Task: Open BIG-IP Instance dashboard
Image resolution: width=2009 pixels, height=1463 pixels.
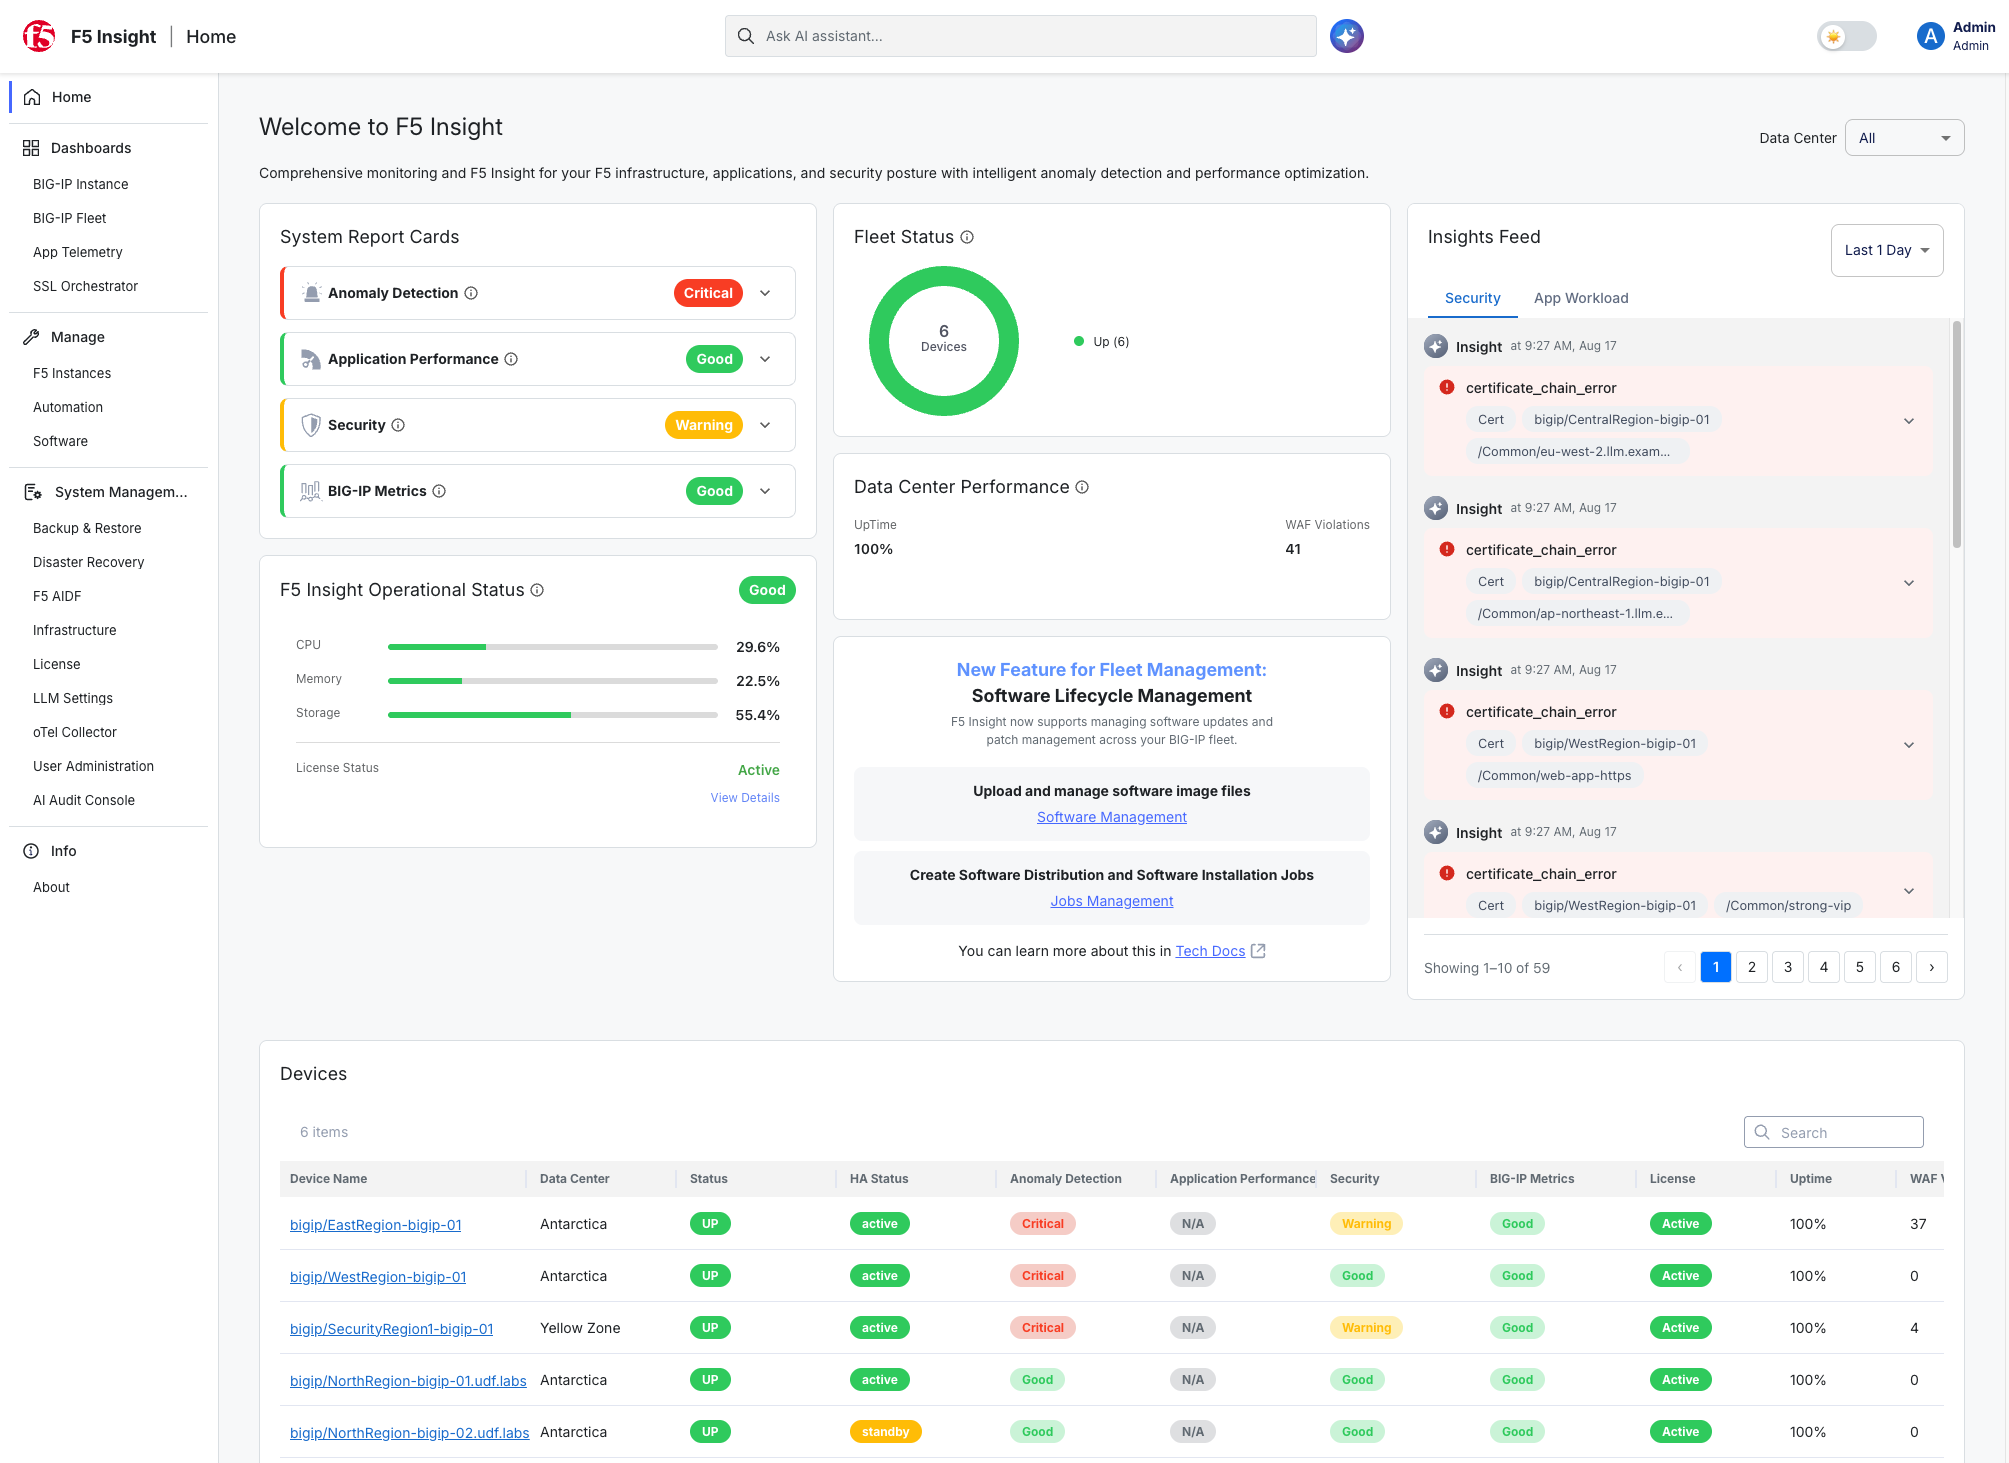Action: pyautogui.click(x=80, y=184)
